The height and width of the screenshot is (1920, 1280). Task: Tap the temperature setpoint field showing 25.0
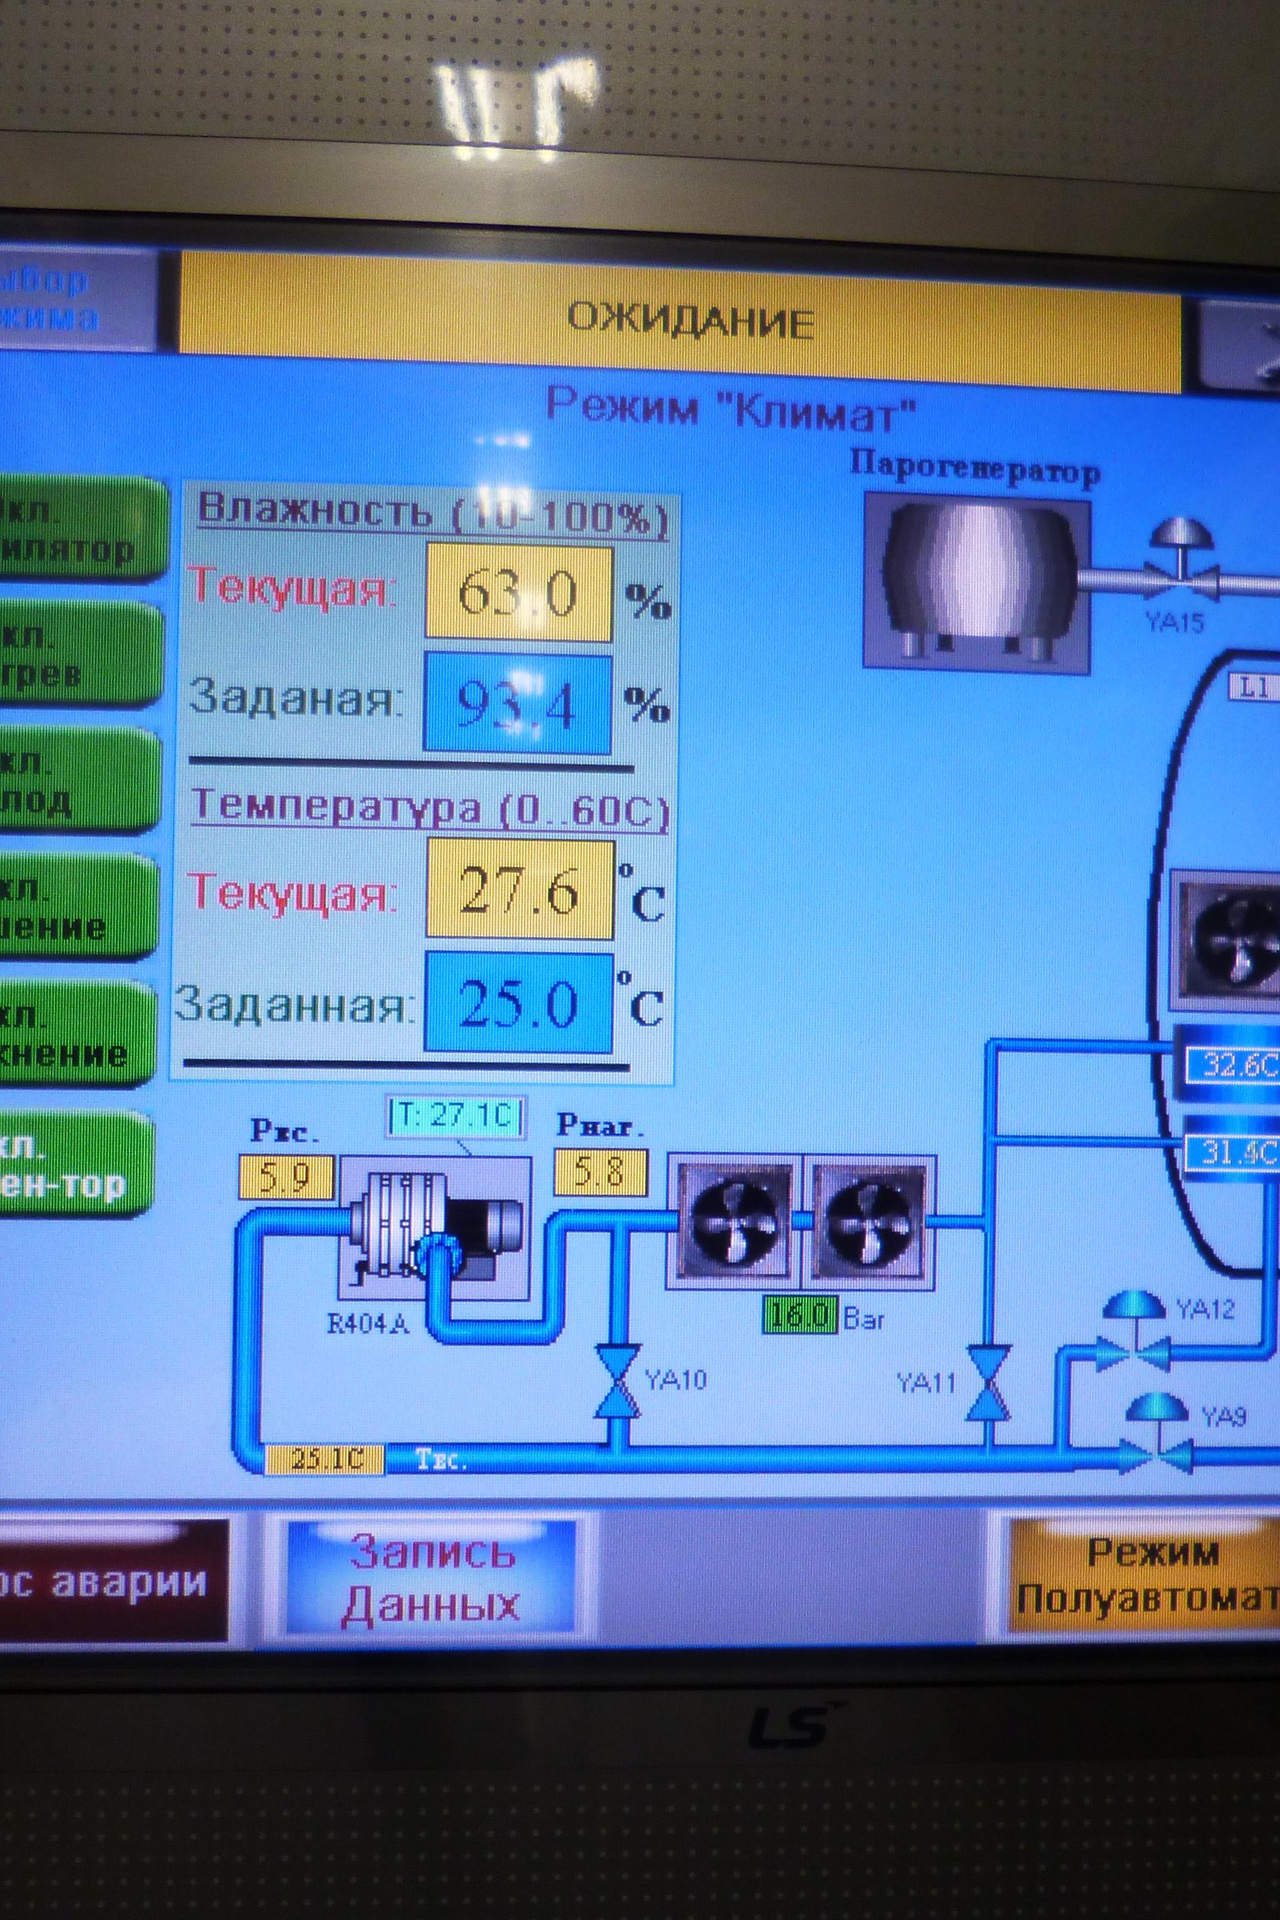coord(518,1003)
